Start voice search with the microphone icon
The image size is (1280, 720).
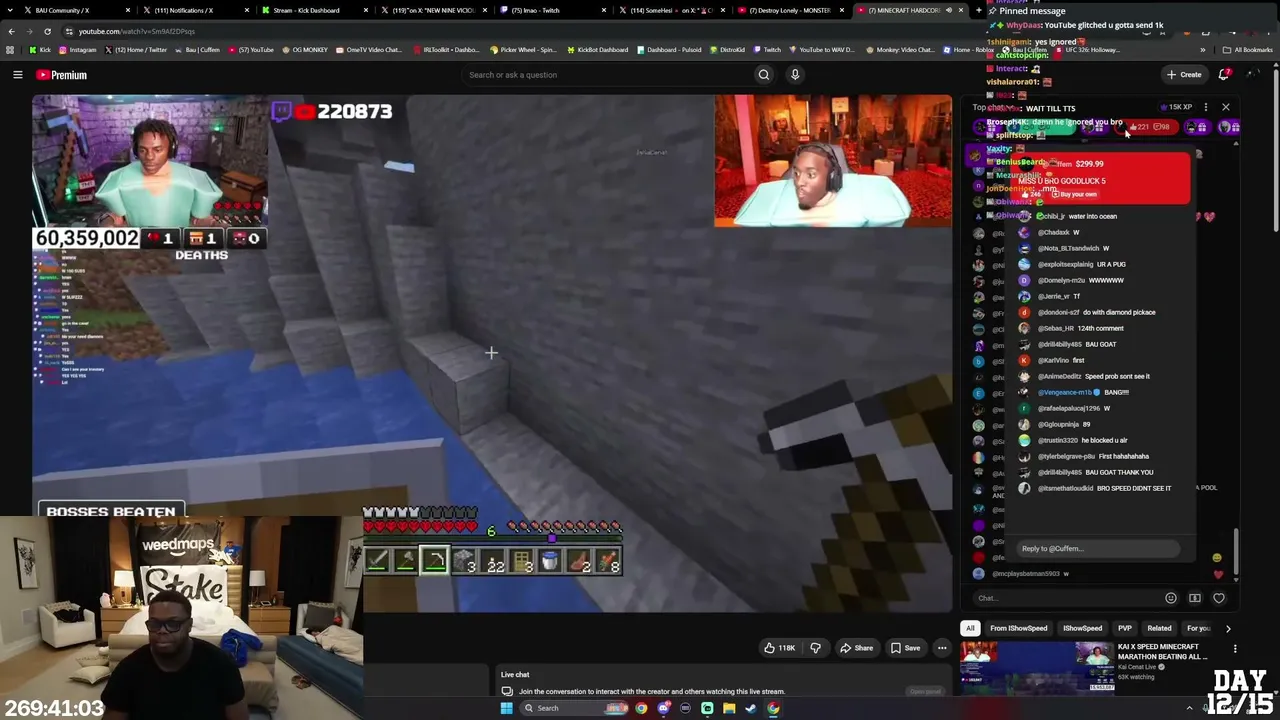(795, 75)
